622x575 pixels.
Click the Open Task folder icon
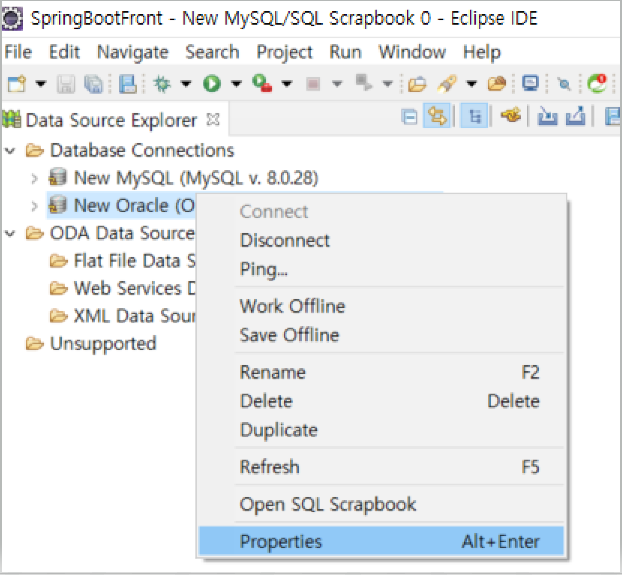click(497, 84)
